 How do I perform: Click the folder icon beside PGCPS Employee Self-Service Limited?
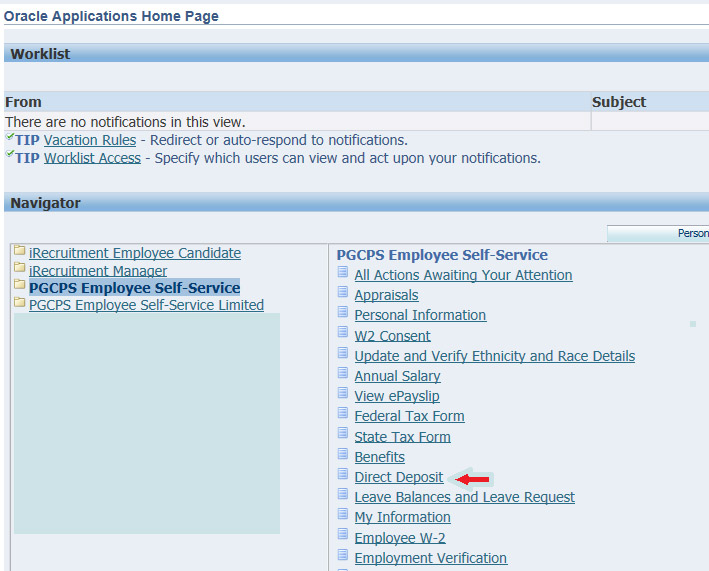click(x=20, y=305)
